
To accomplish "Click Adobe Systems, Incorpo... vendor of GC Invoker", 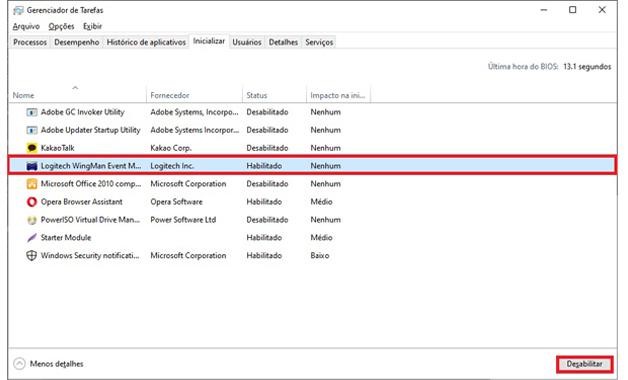I will [194, 112].
